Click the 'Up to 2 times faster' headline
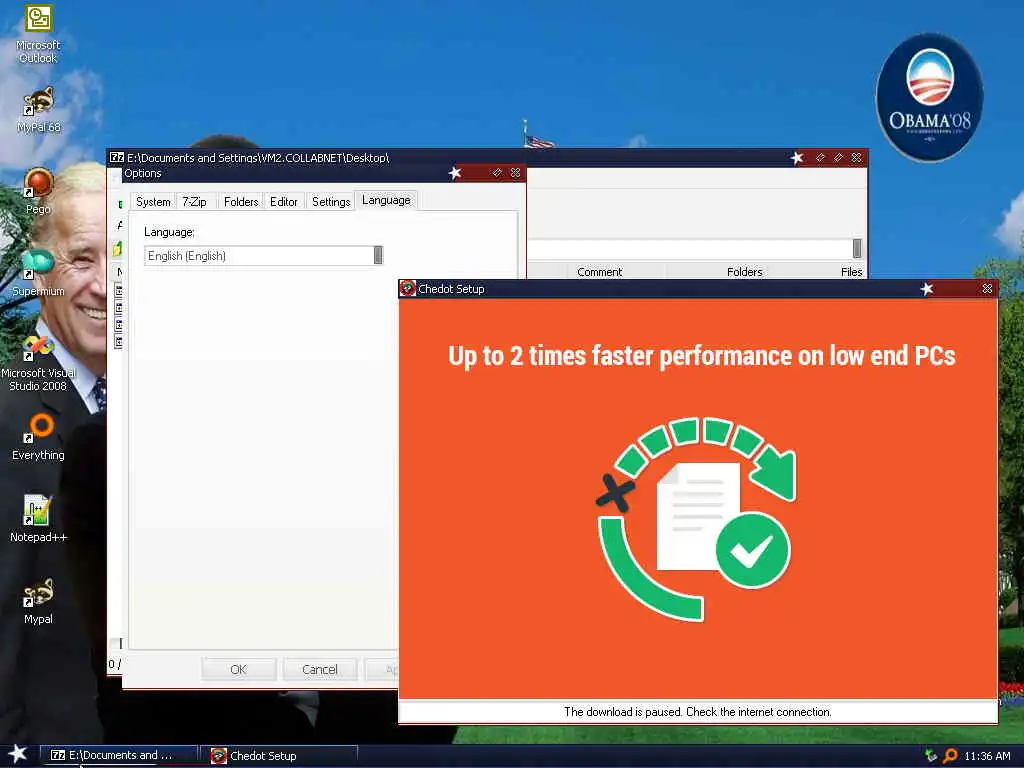This screenshot has height=768, width=1024. pyautogui.click(x=701, y=356)
